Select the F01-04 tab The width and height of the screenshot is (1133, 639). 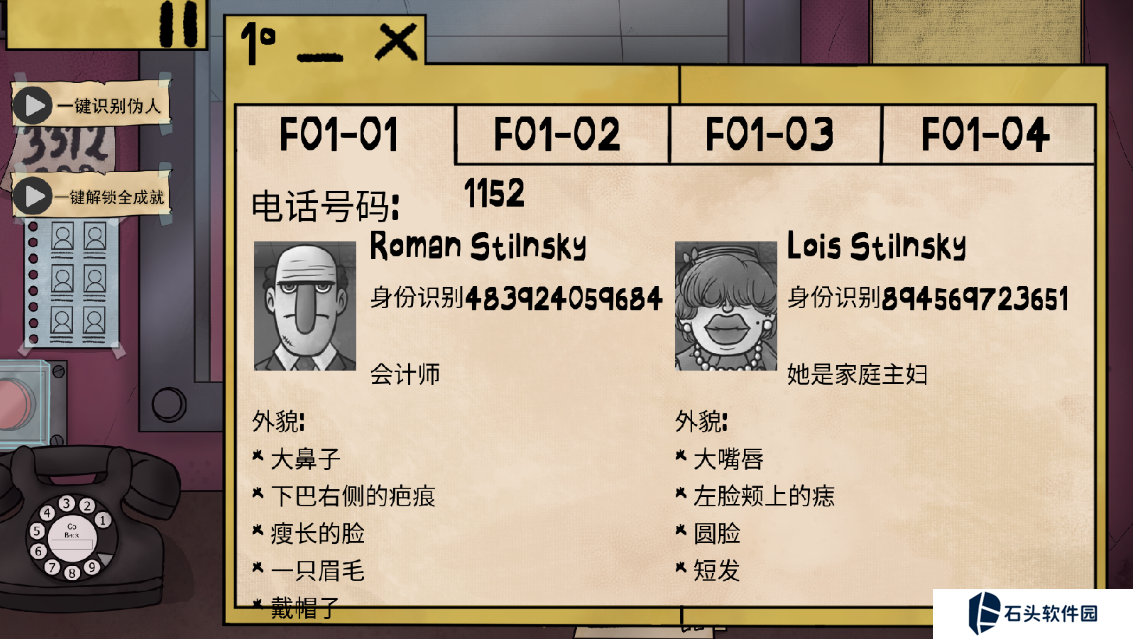click(985, 134)
